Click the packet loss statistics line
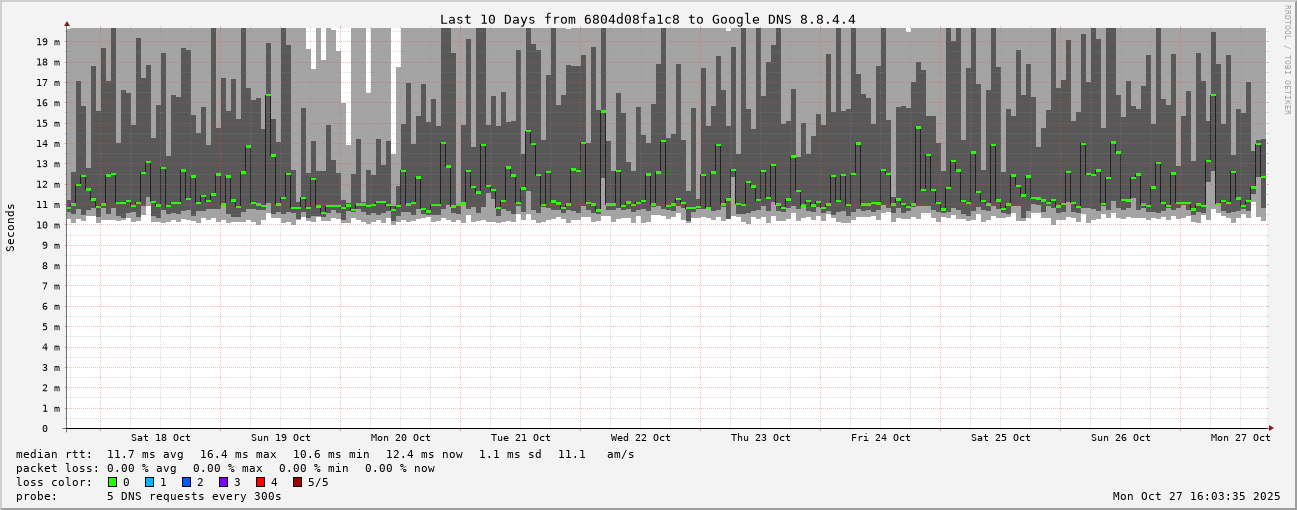The height and width of the screenshot is (510, 1297). [225, 468]
